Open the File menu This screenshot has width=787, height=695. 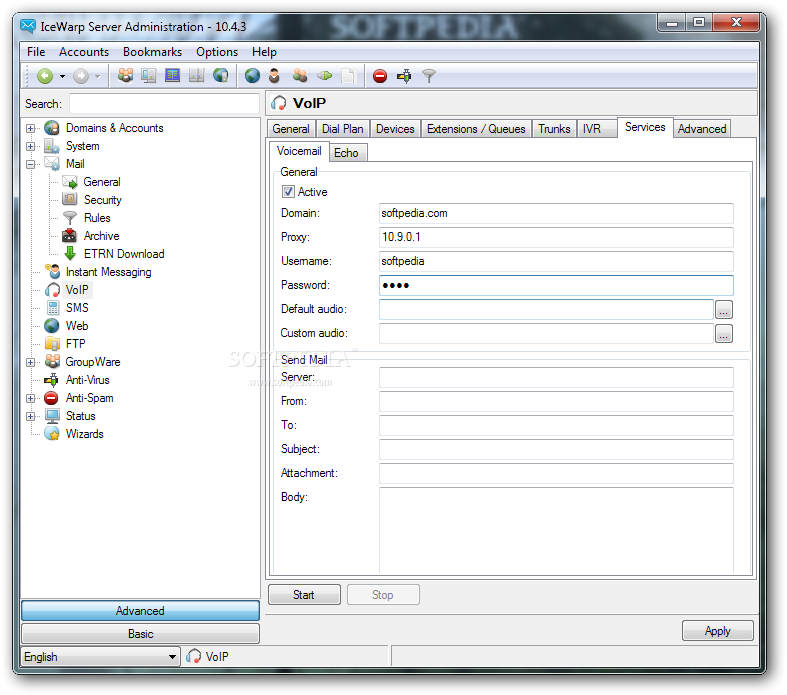36,52
